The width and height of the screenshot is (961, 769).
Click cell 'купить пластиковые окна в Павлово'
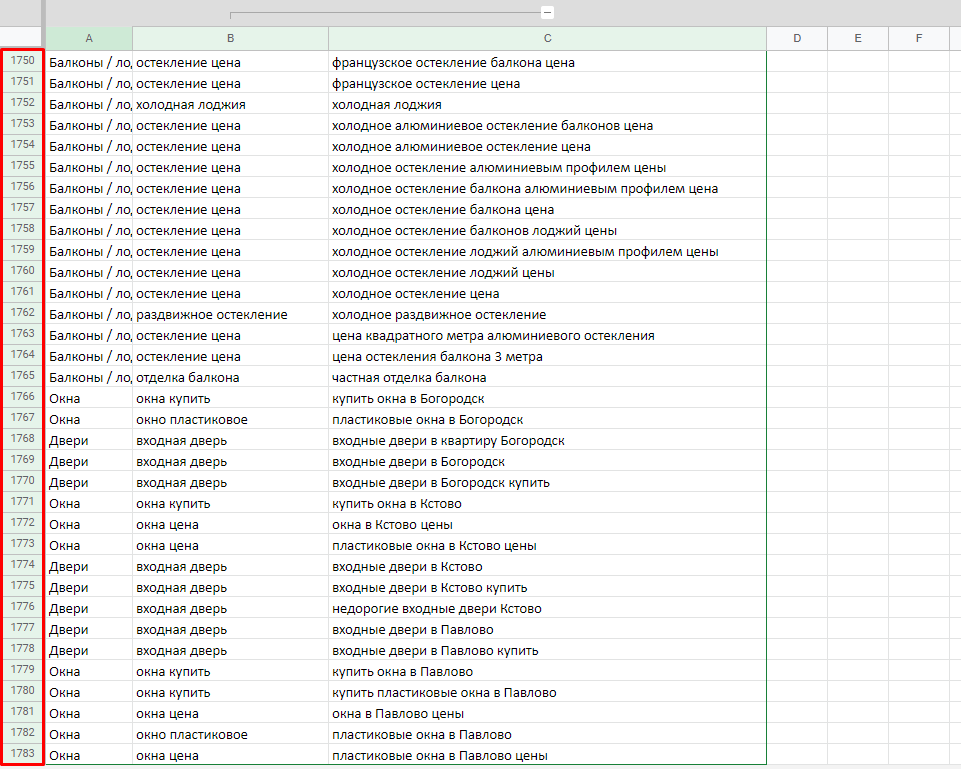click(x=547, y=693)
